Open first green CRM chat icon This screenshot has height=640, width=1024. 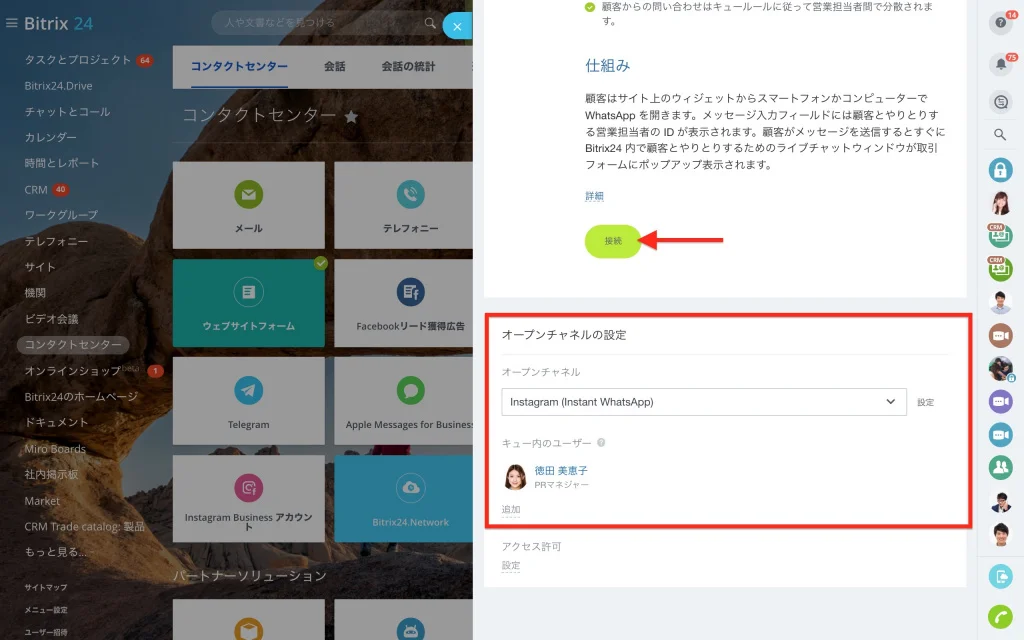click(1000, 235)
